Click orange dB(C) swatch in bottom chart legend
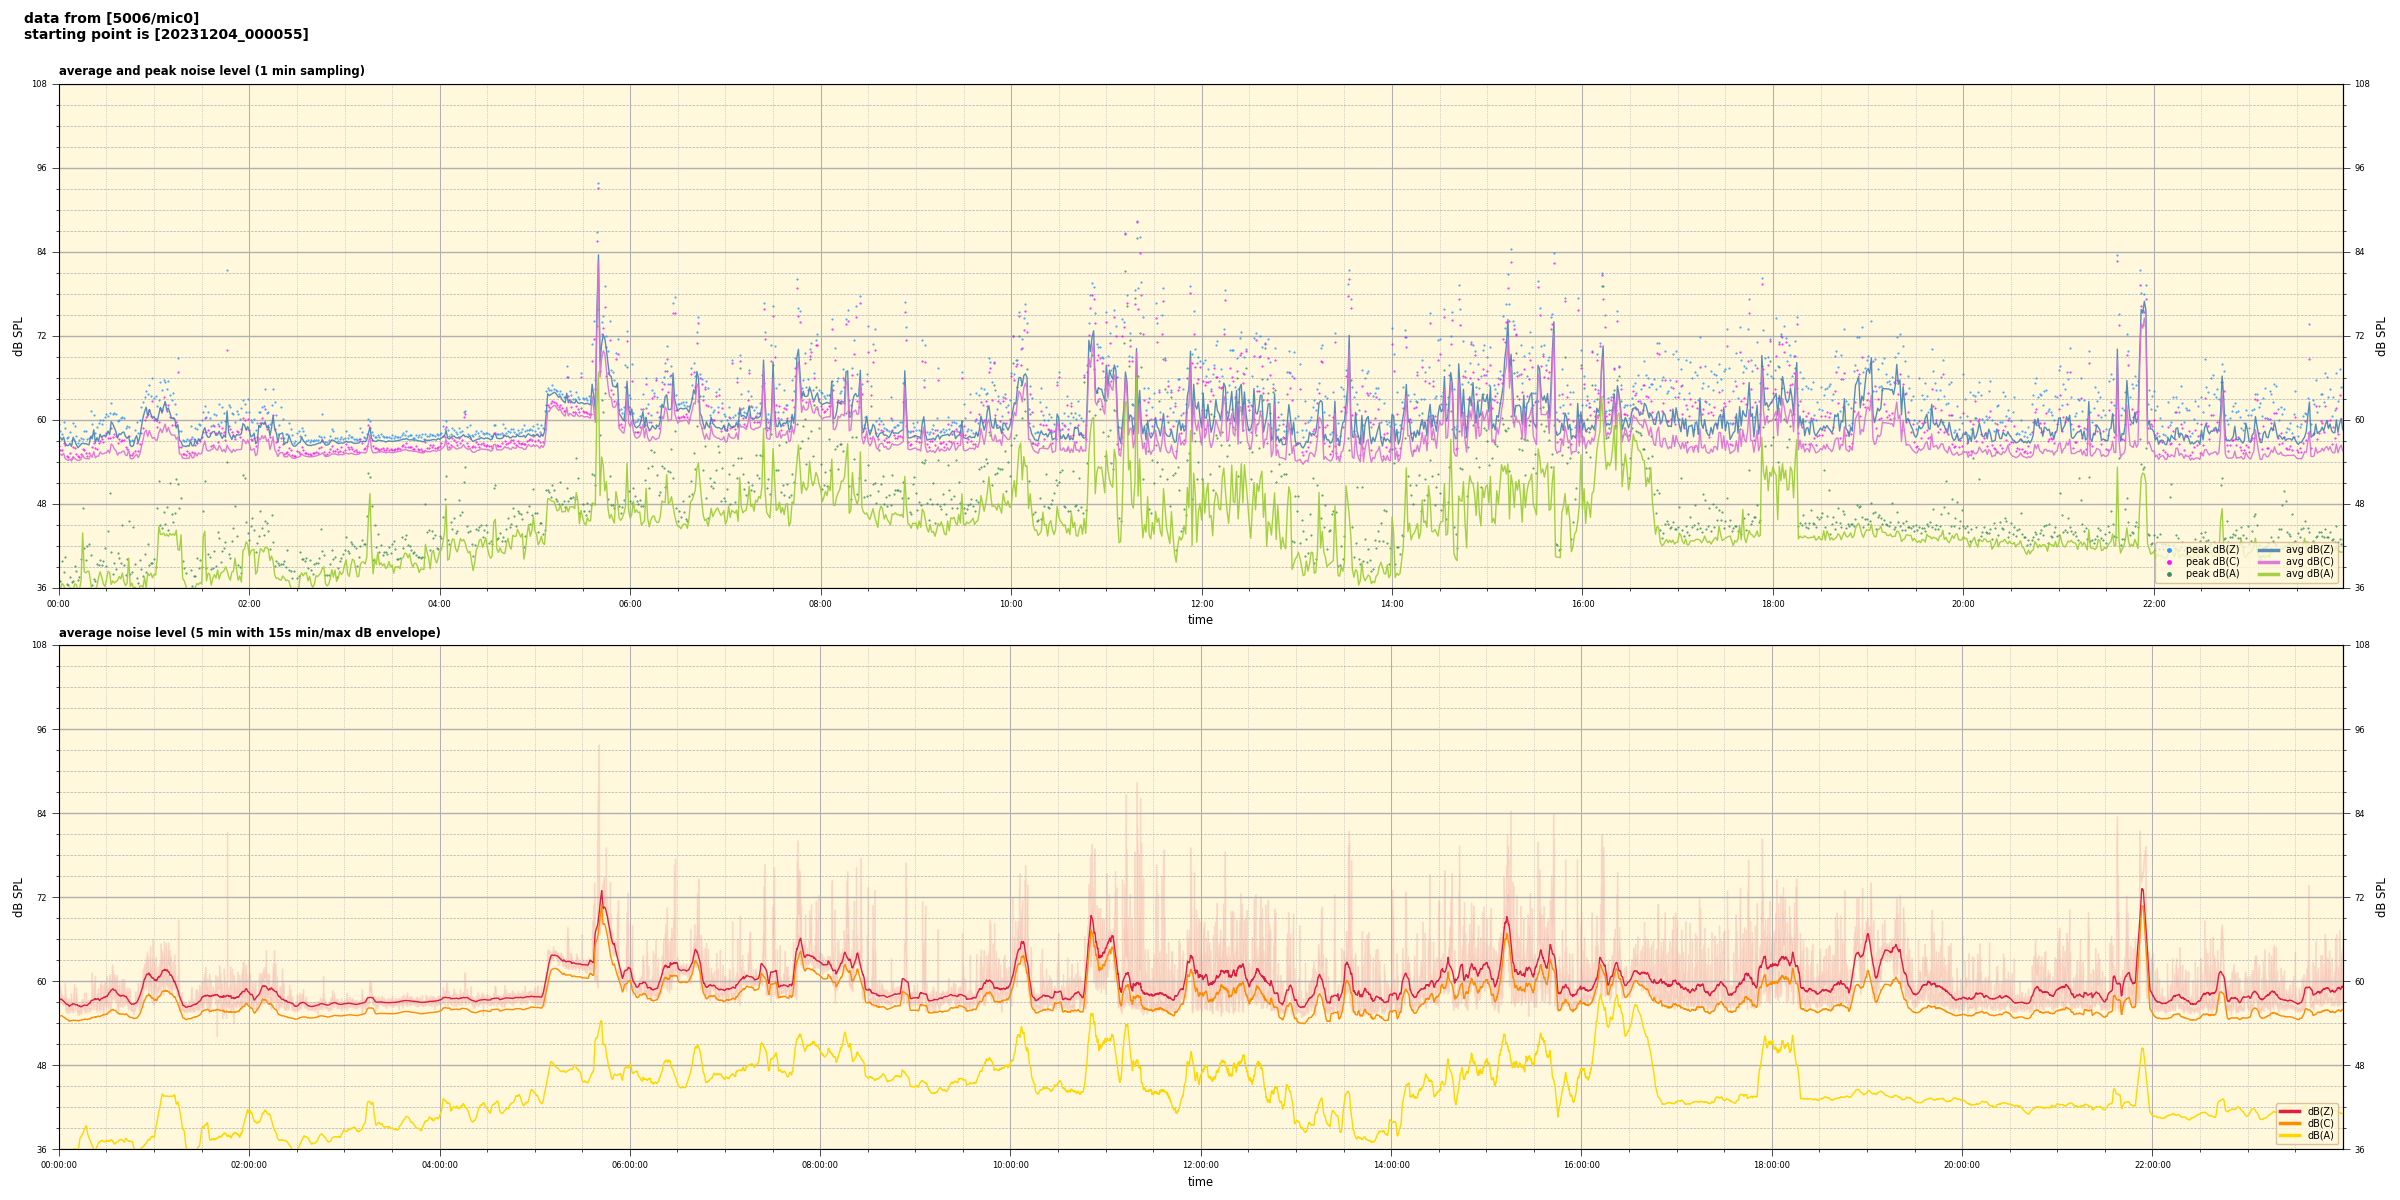Screen dimensions: 2400x1200 pos(2290,1123)
